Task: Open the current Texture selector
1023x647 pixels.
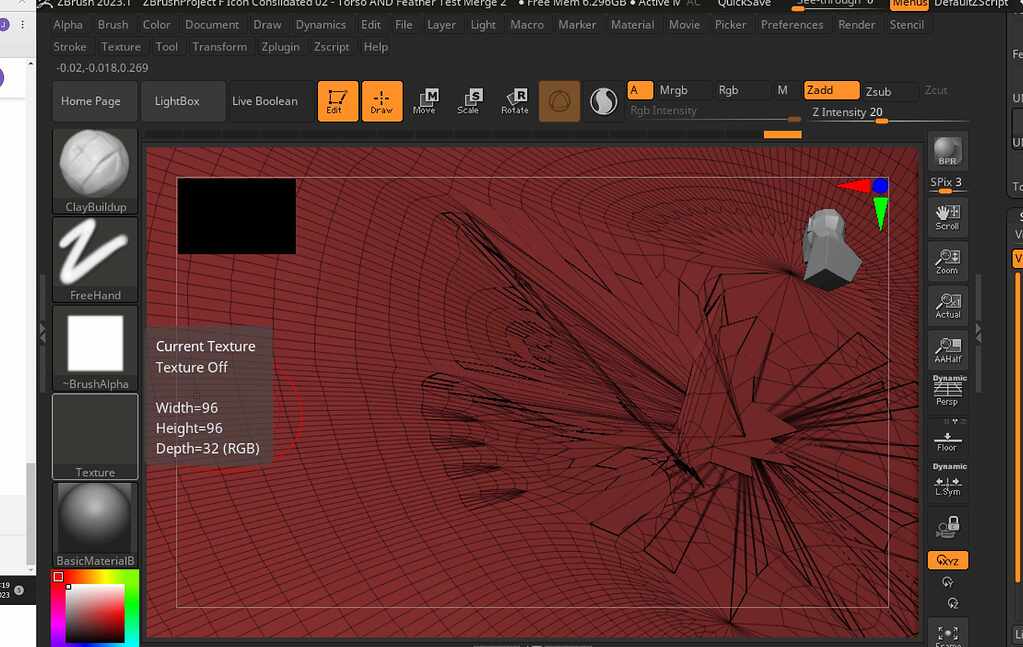Action: (94, 436)
